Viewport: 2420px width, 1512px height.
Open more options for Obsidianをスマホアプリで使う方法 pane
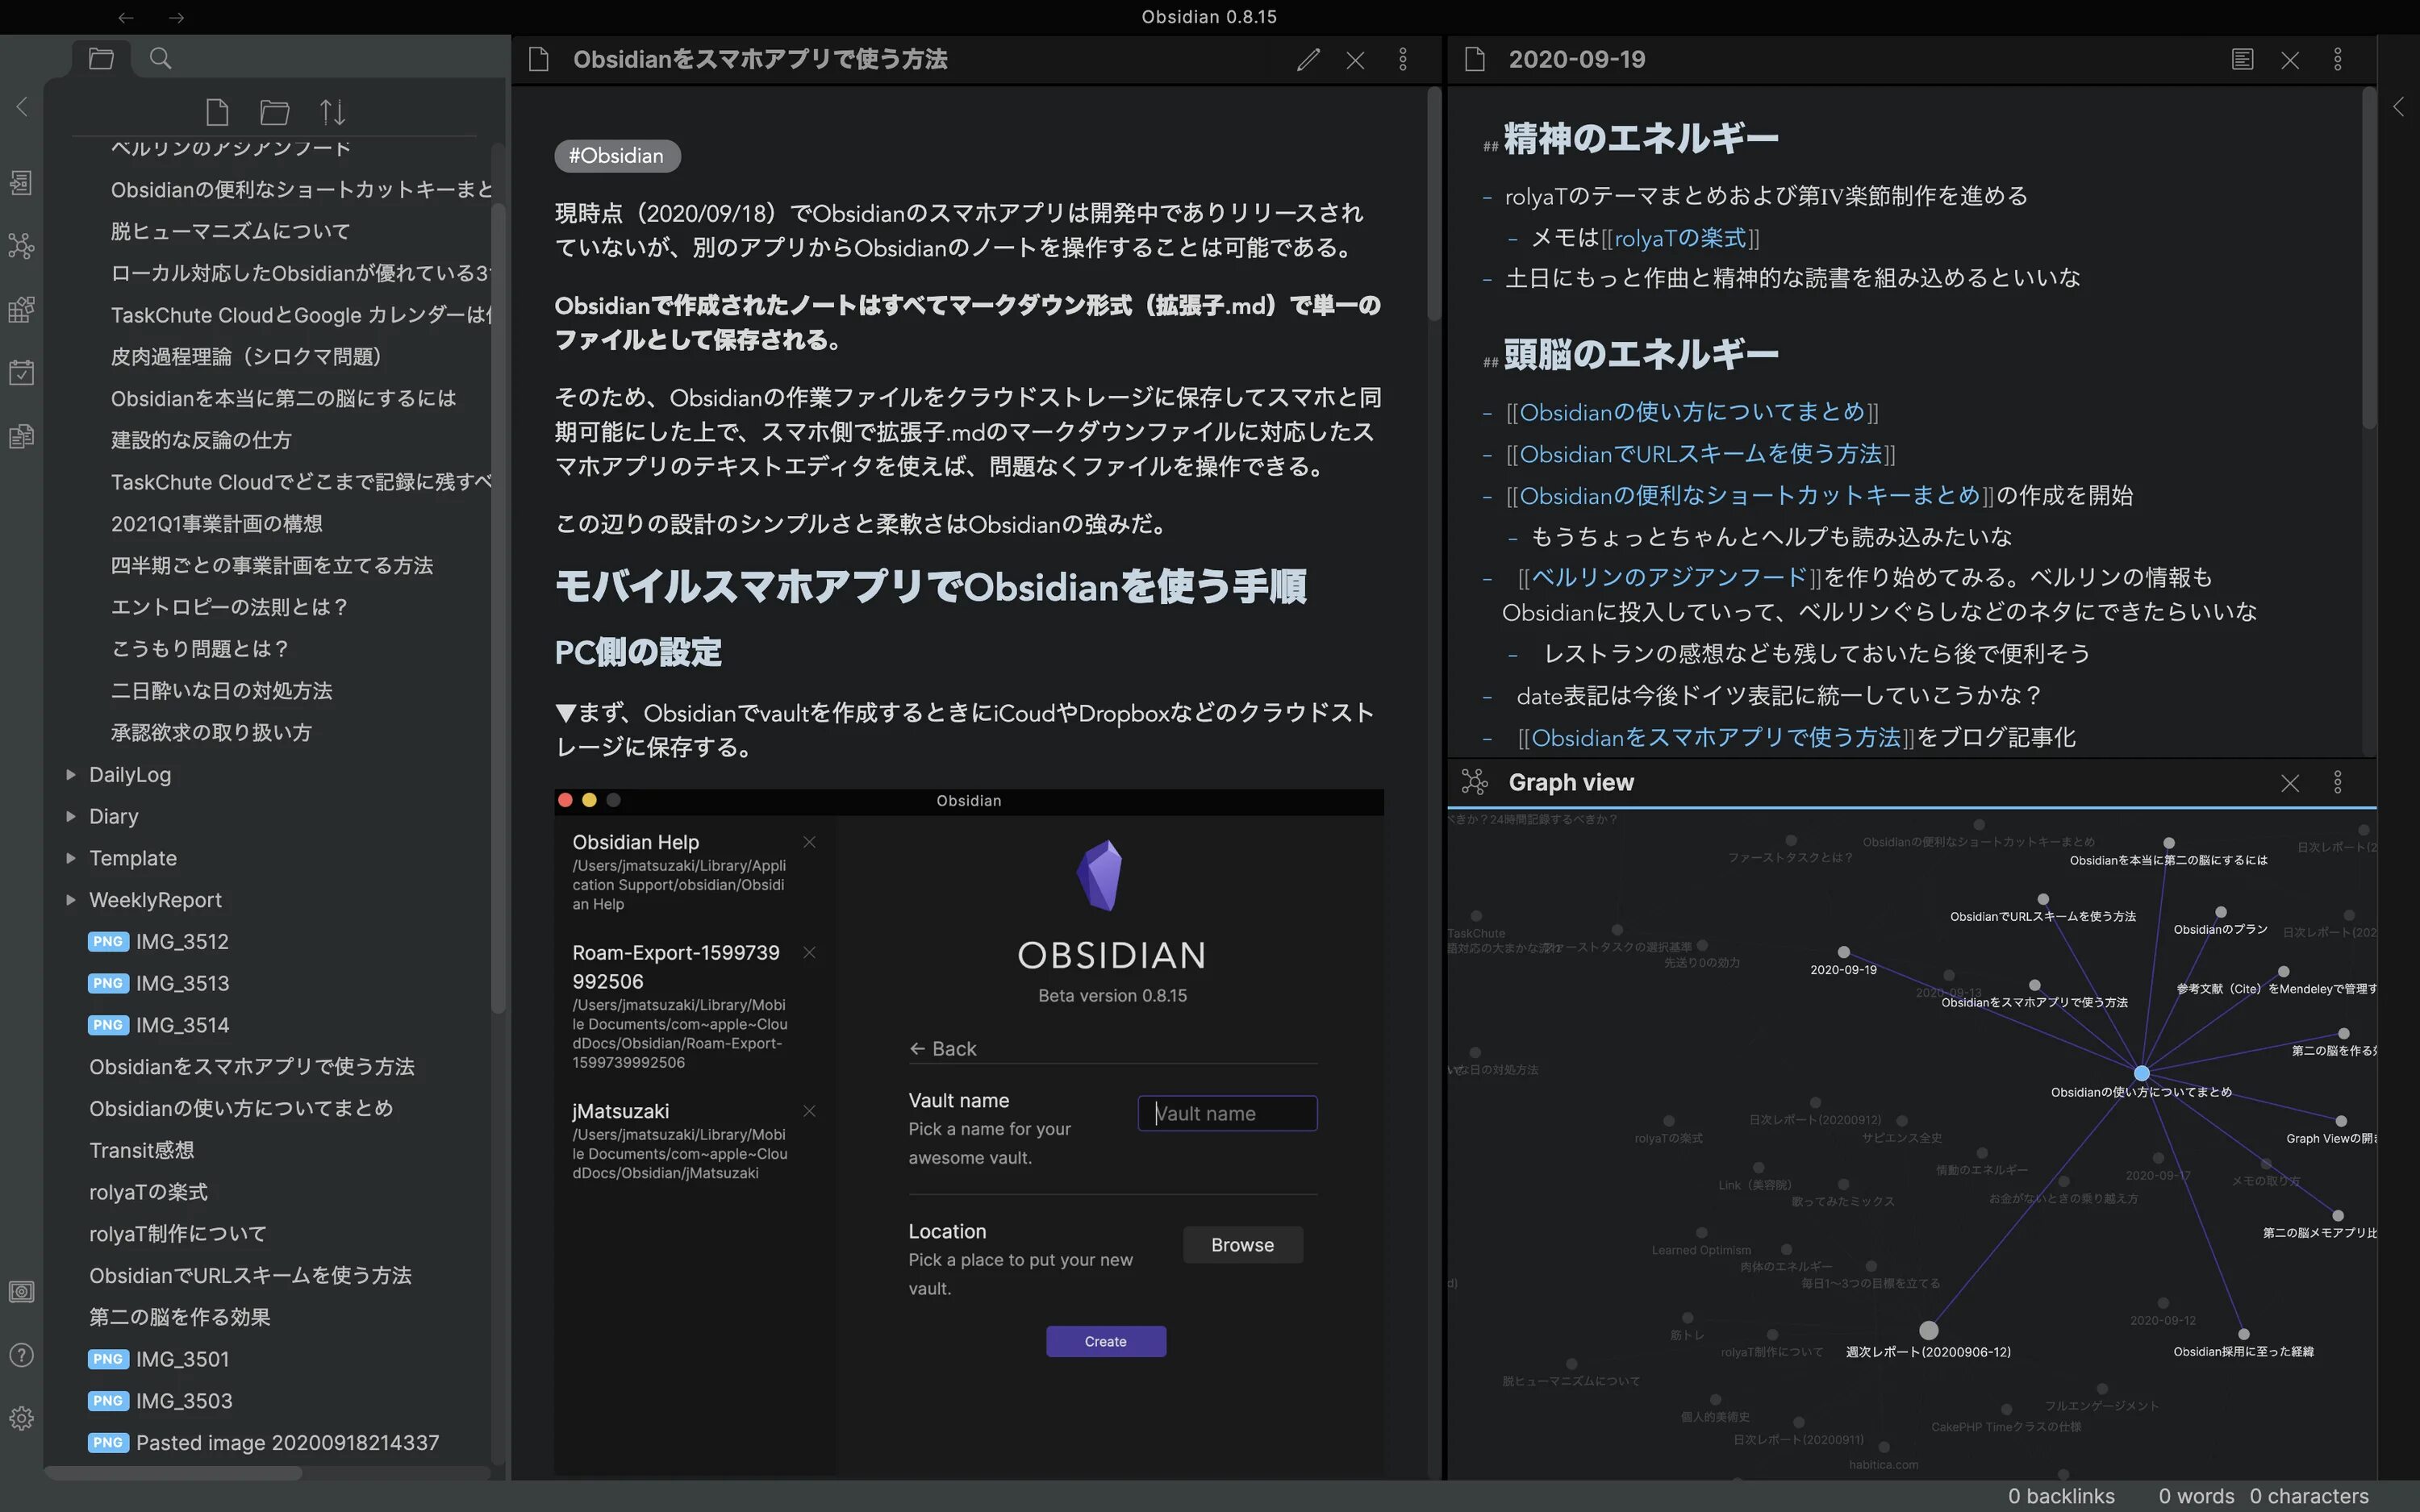point(1403,60)
